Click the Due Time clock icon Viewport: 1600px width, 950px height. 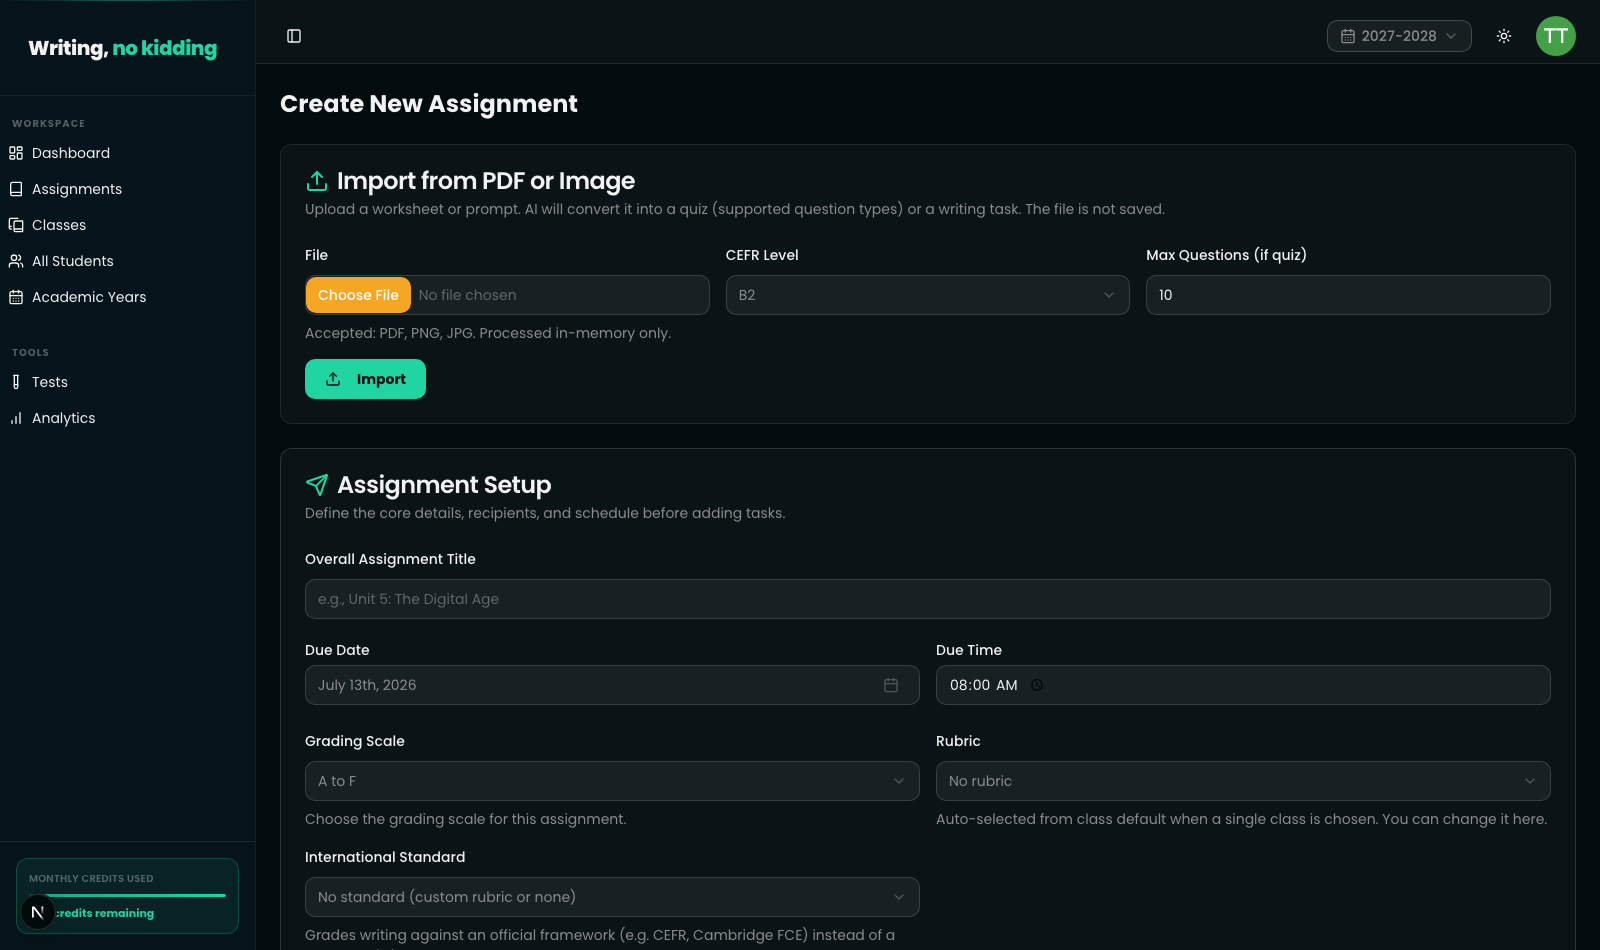[1037, 685]
